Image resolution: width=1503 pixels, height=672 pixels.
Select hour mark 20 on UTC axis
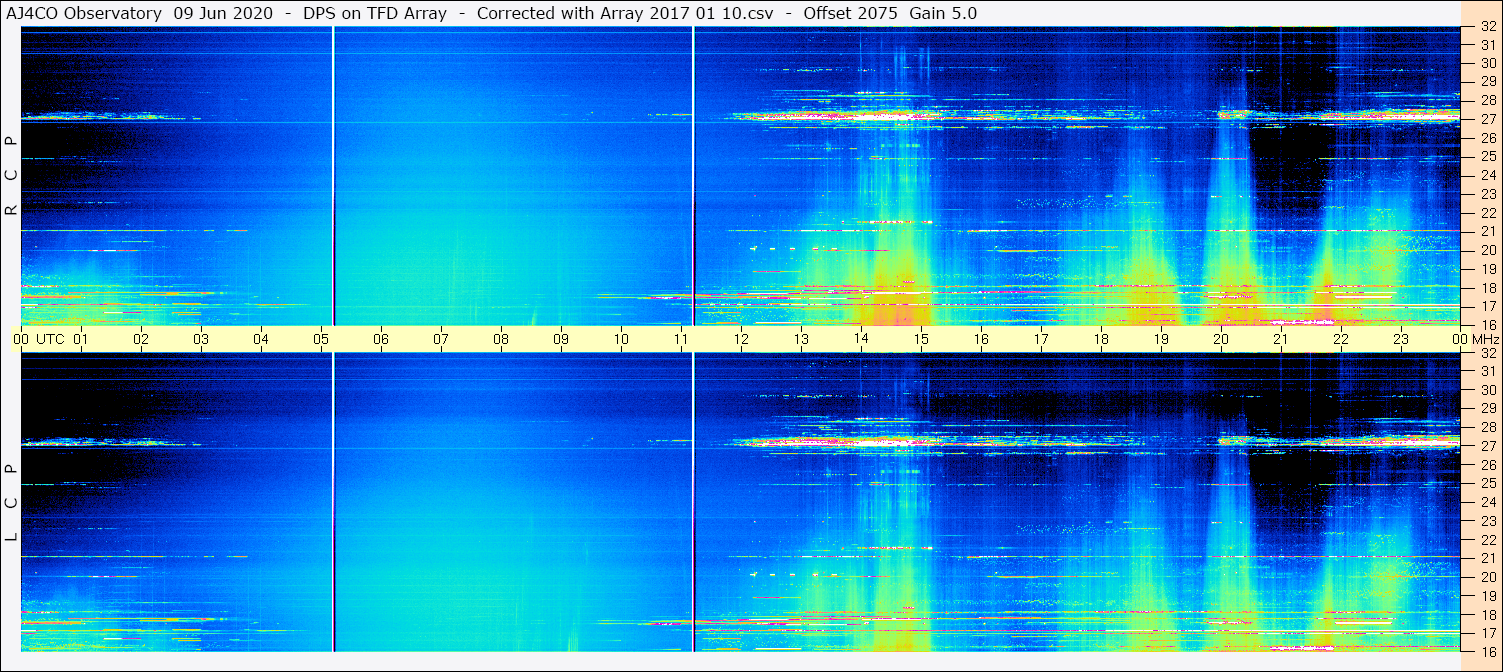coord(1221,340)
